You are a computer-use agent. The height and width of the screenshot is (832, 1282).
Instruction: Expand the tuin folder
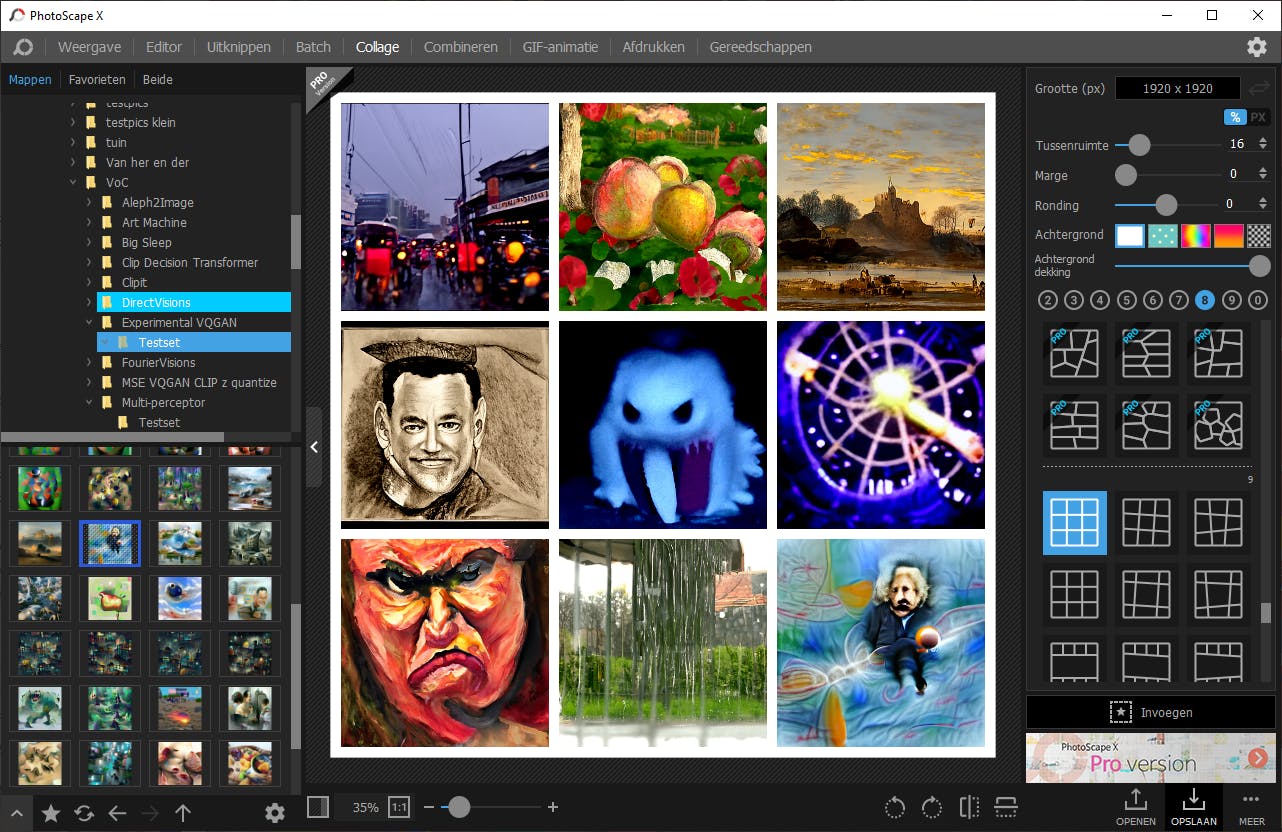(x=73, y=143)
